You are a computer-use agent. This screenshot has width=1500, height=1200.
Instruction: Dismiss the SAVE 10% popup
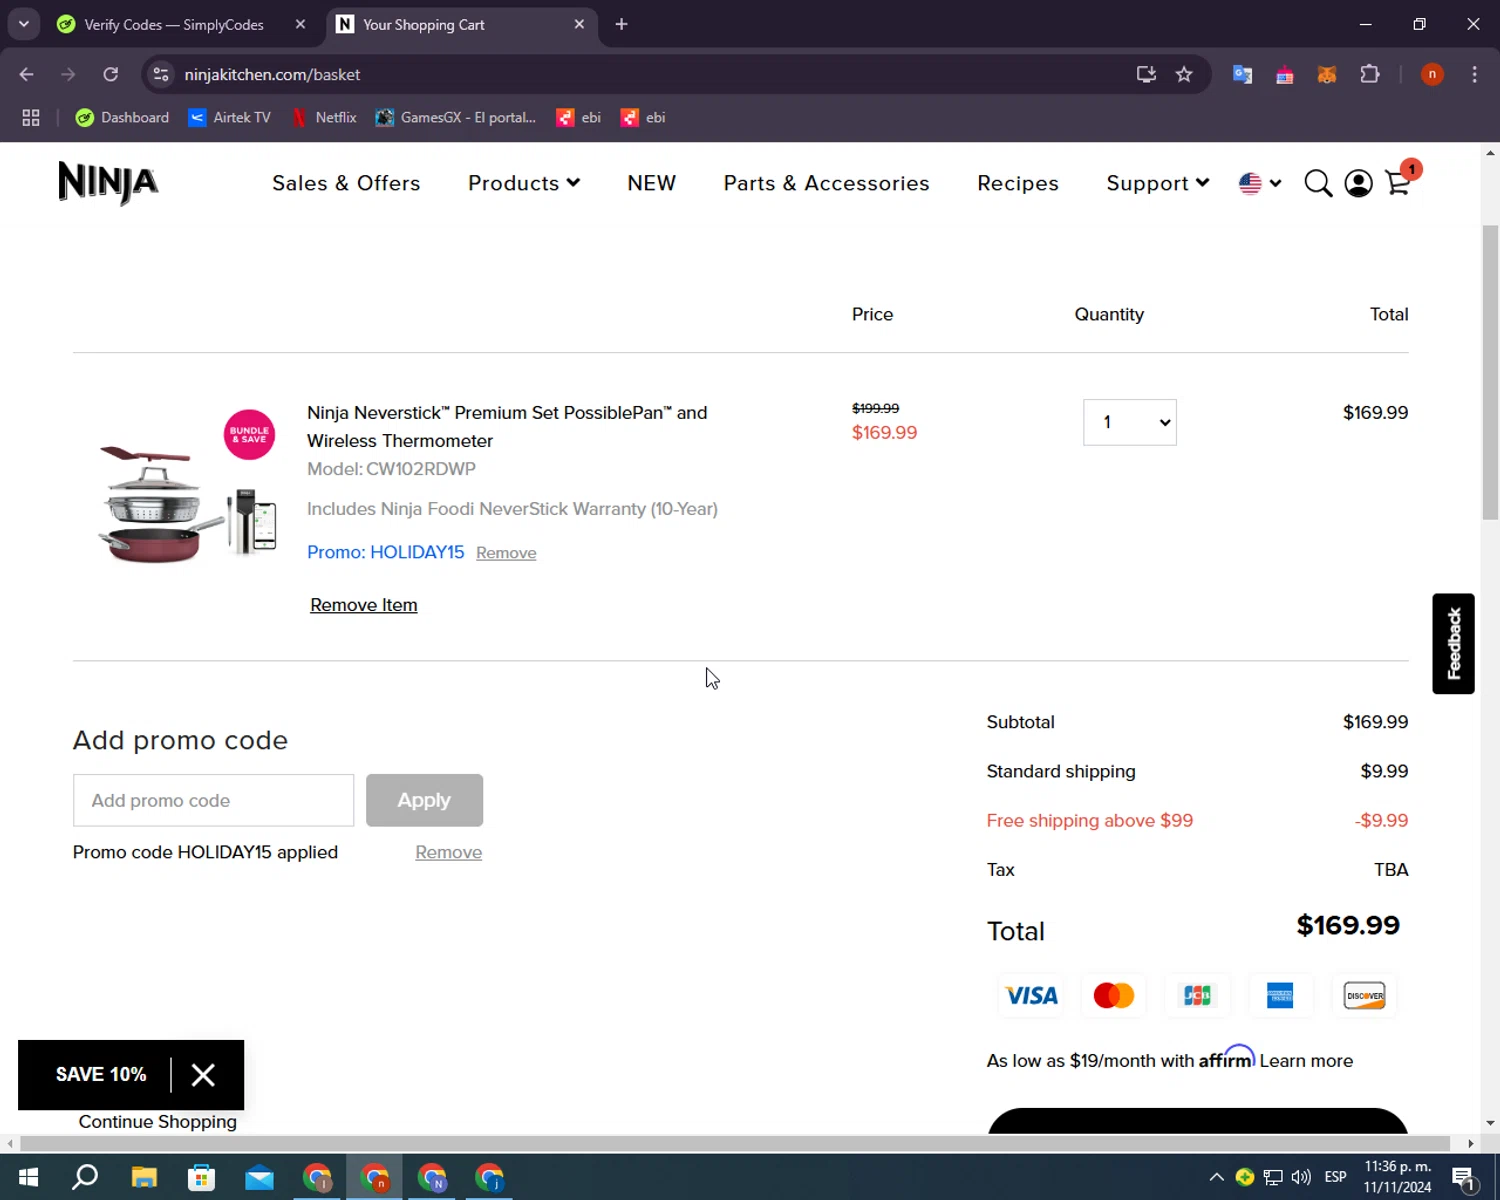[x=203, y=1075]
